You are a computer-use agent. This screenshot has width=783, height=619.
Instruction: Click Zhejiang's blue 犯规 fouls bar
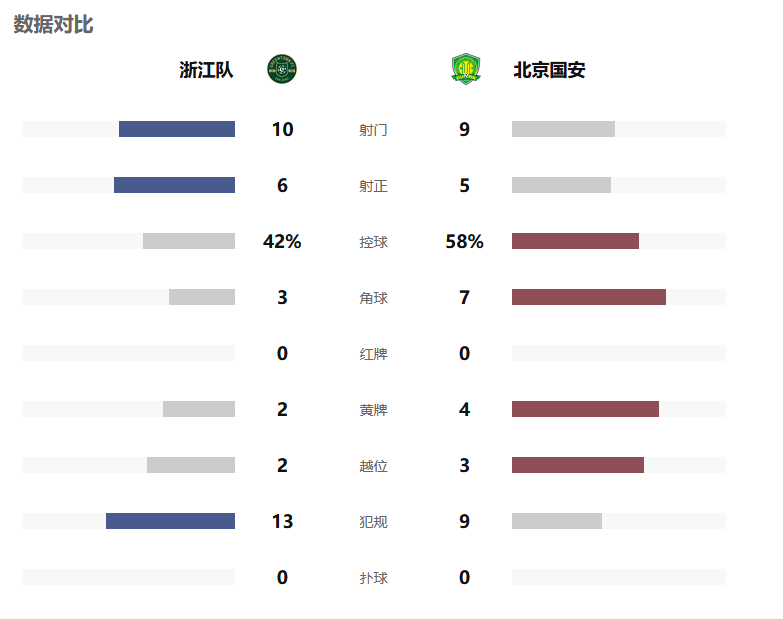(x=170, y=521)
